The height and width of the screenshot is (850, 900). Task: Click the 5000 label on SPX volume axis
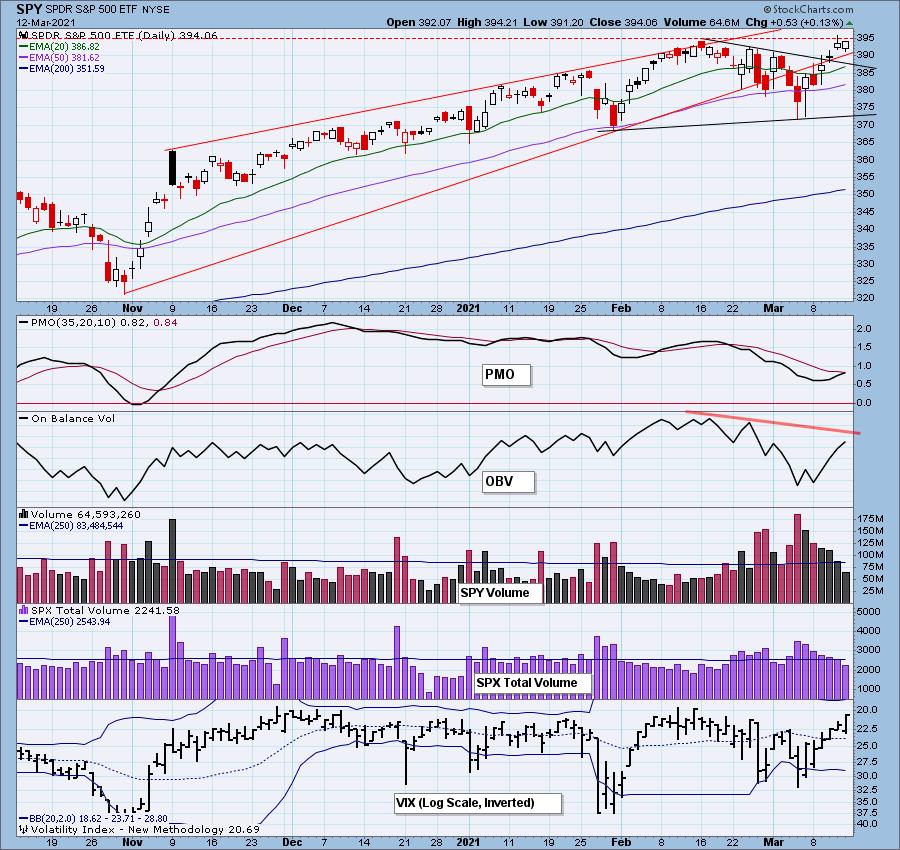(867, 612)
